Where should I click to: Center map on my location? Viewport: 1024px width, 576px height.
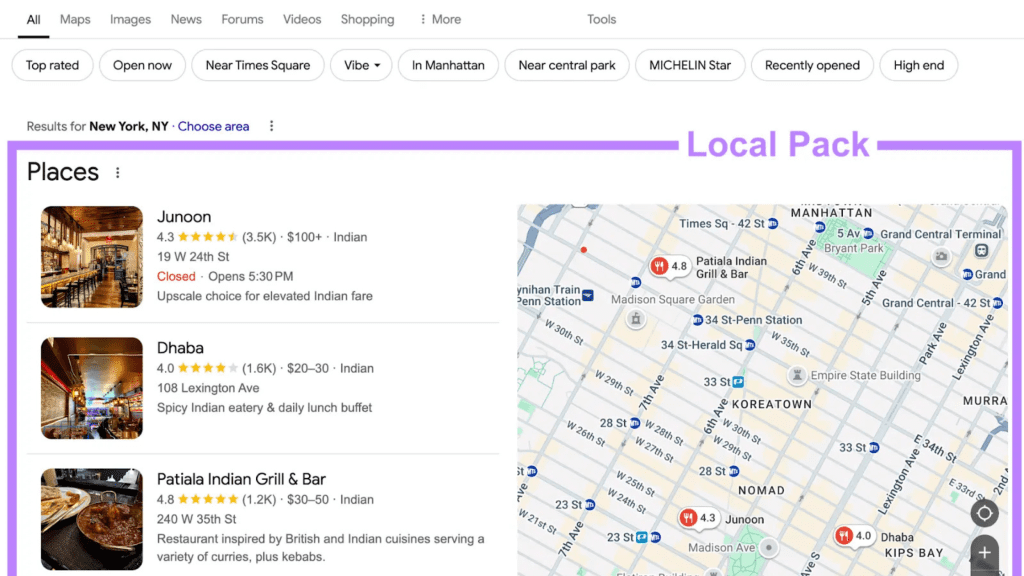click(984, 513)
